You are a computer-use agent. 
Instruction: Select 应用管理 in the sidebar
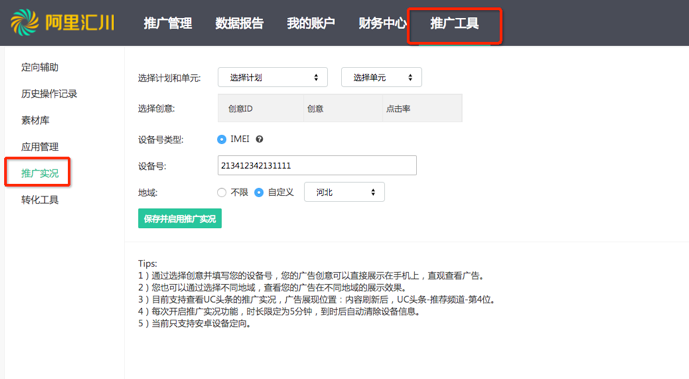(x=40, y=147)
